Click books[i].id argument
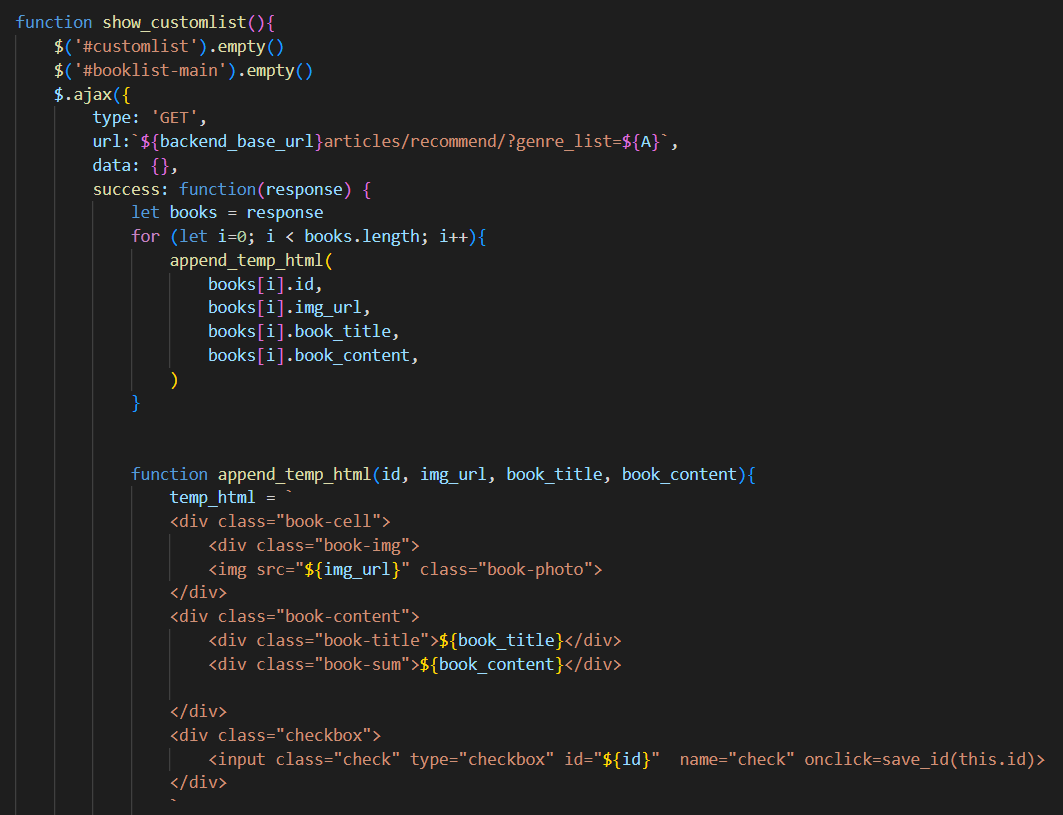 point(264,284)
